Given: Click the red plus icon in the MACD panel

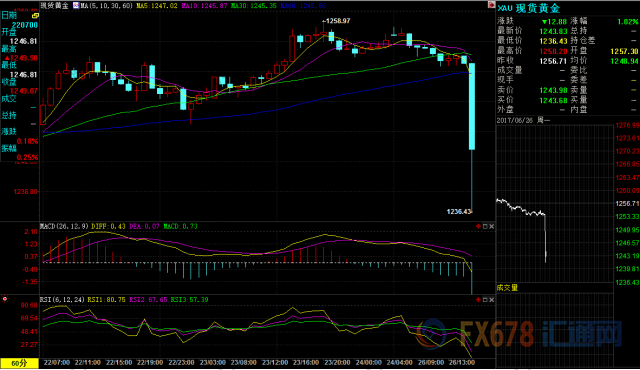Looking at the screenshot, I should click(x=478, y=226).
